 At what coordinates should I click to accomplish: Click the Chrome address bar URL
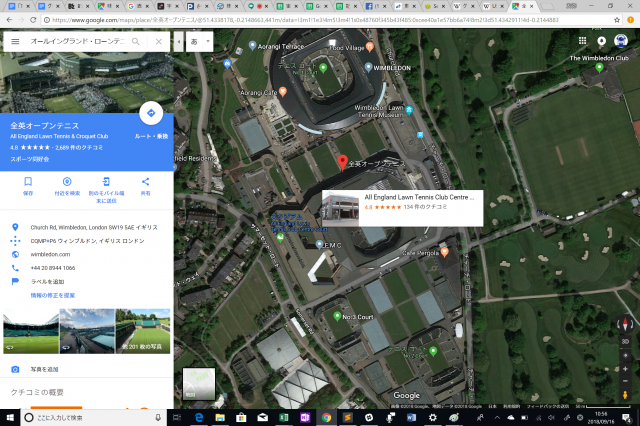pos(305,20)
